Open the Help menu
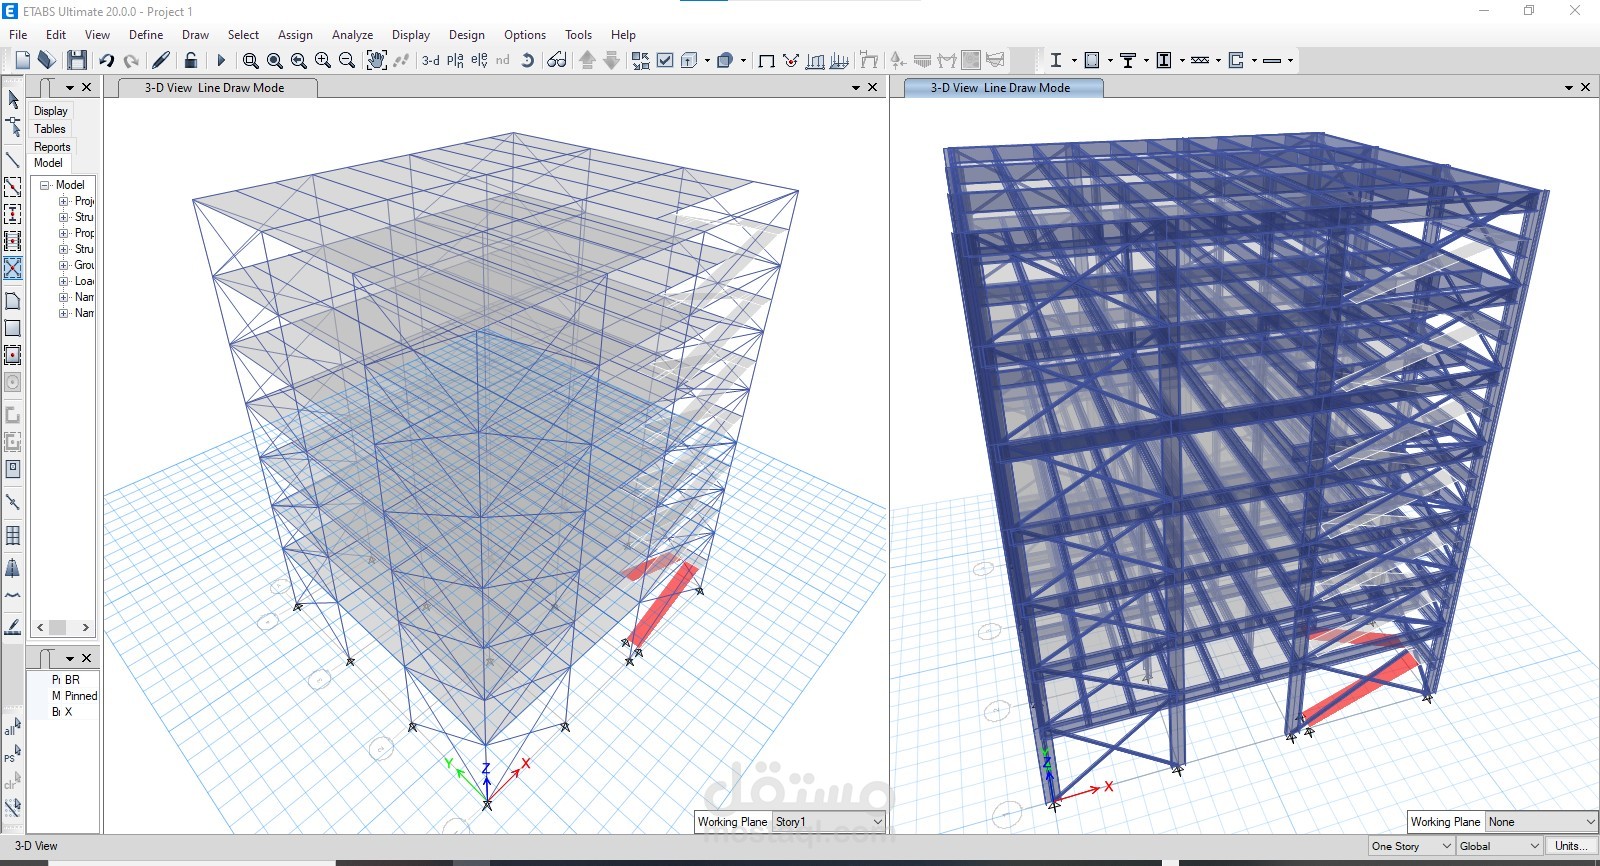Screen dimensions: 1600x866 pos(623,35)
